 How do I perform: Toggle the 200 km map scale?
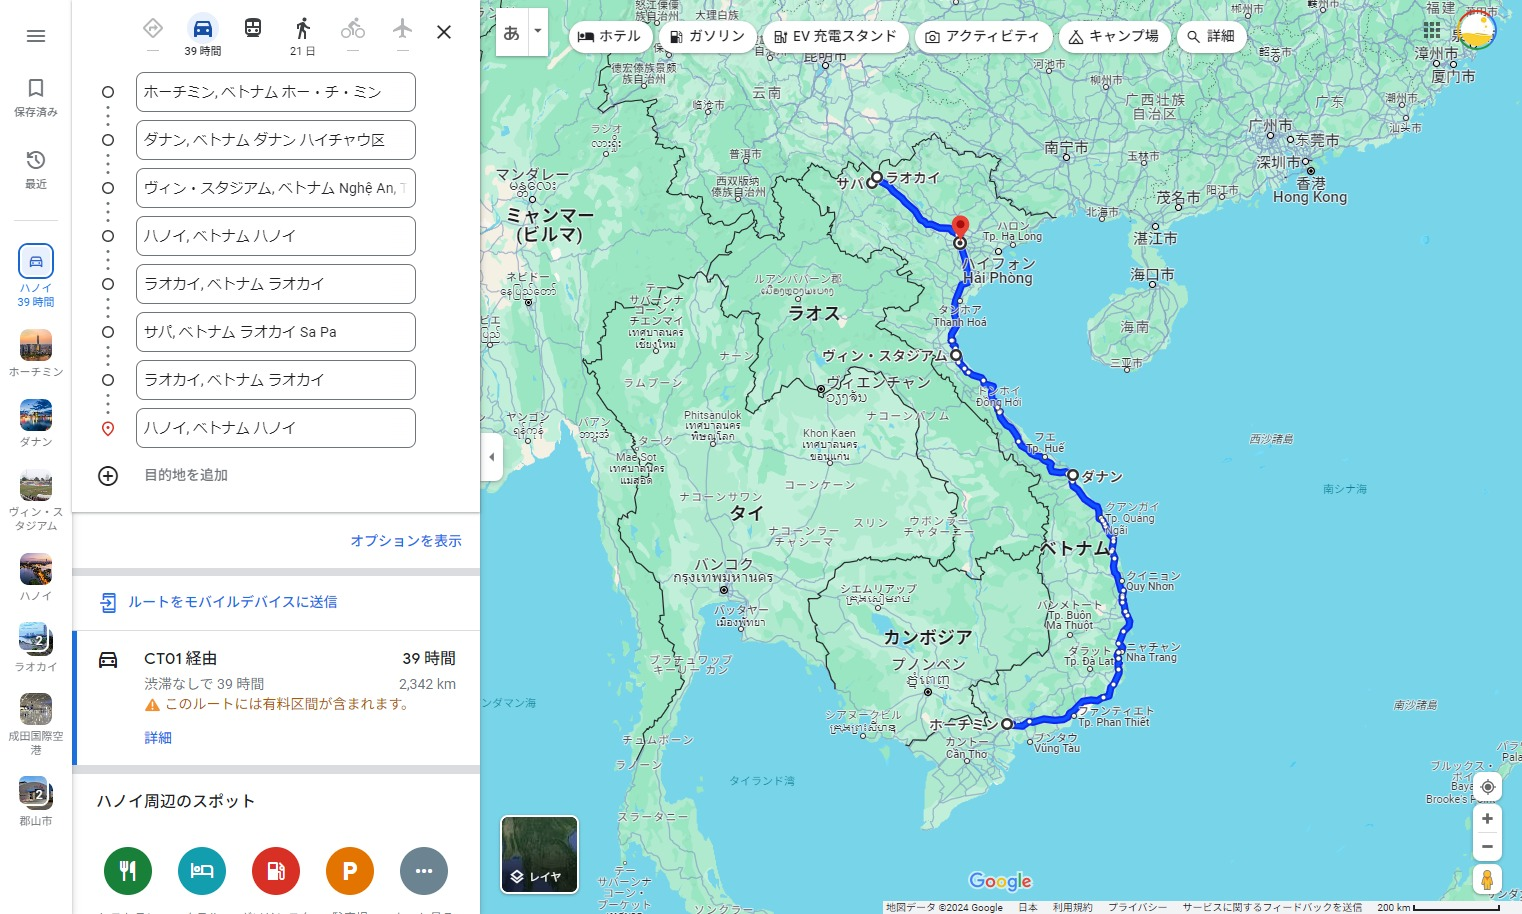(1437, 907)
